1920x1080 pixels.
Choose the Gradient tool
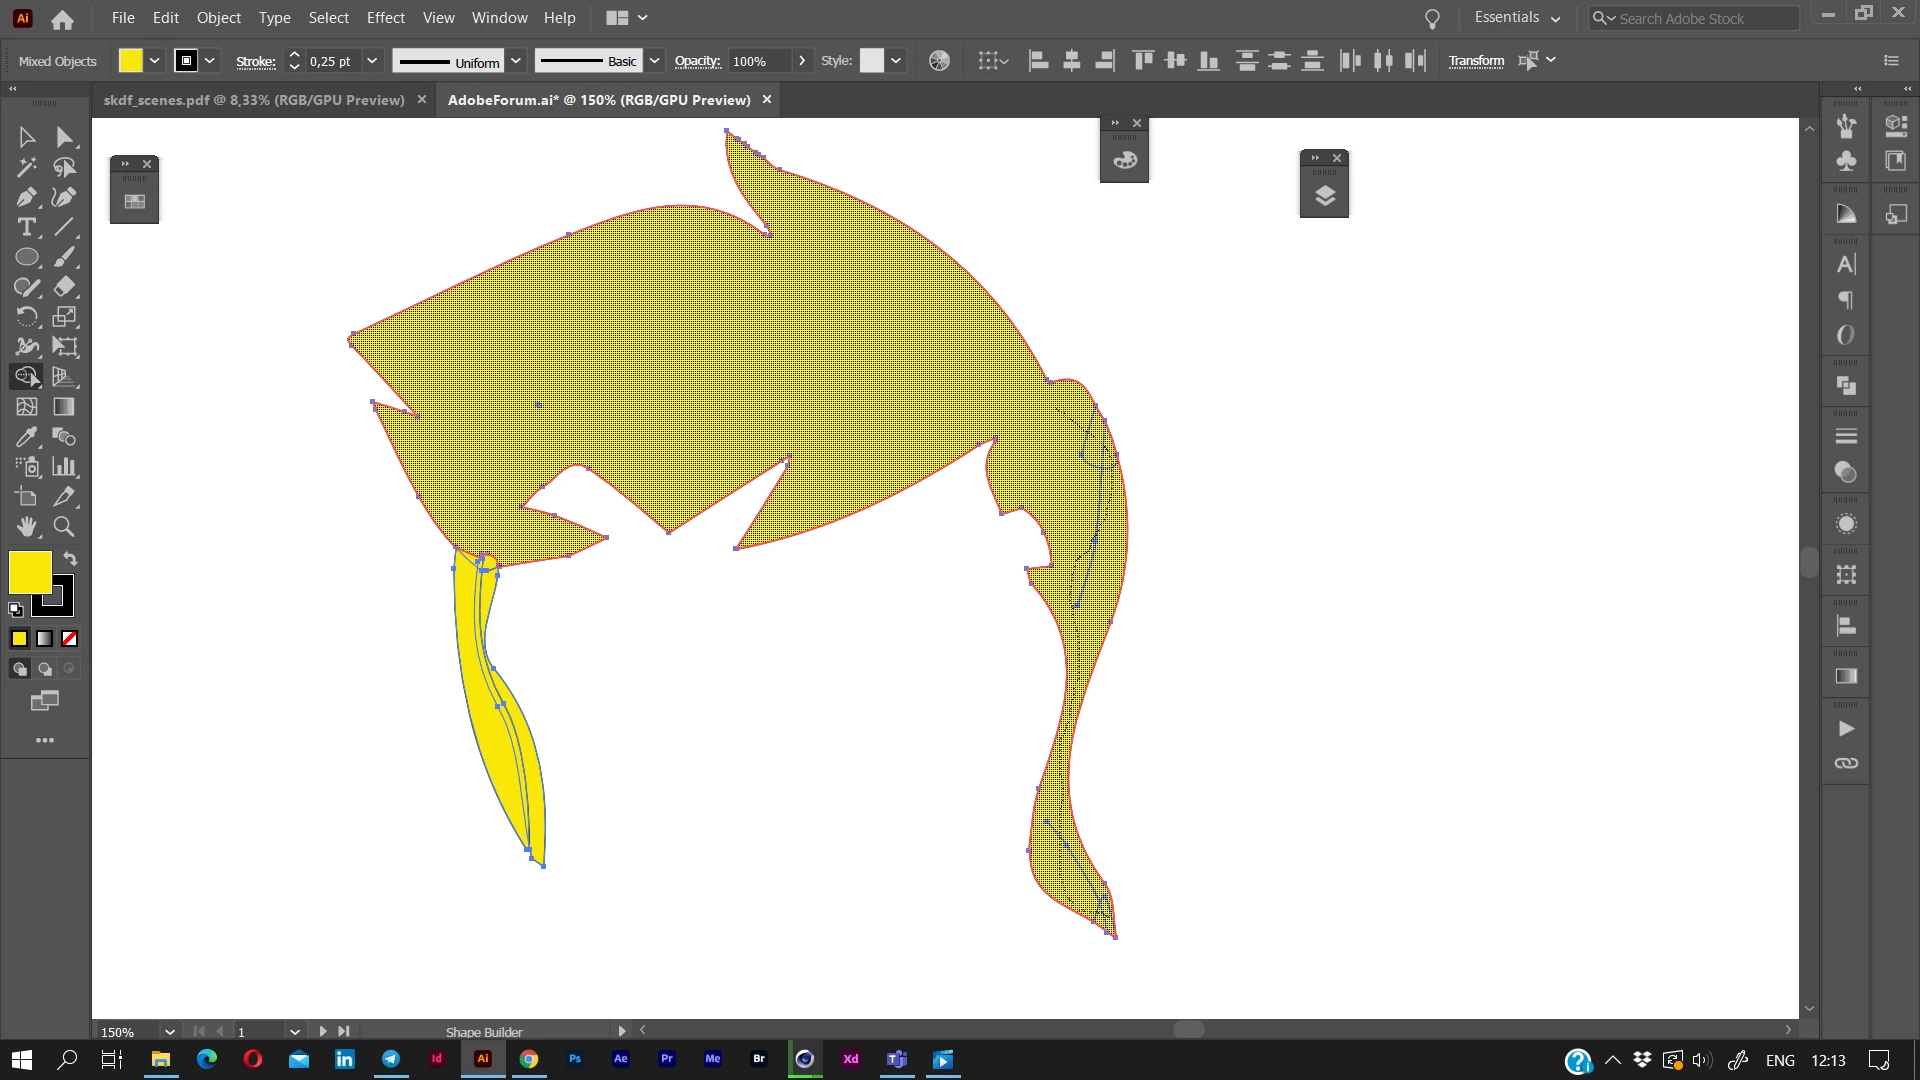64,407
